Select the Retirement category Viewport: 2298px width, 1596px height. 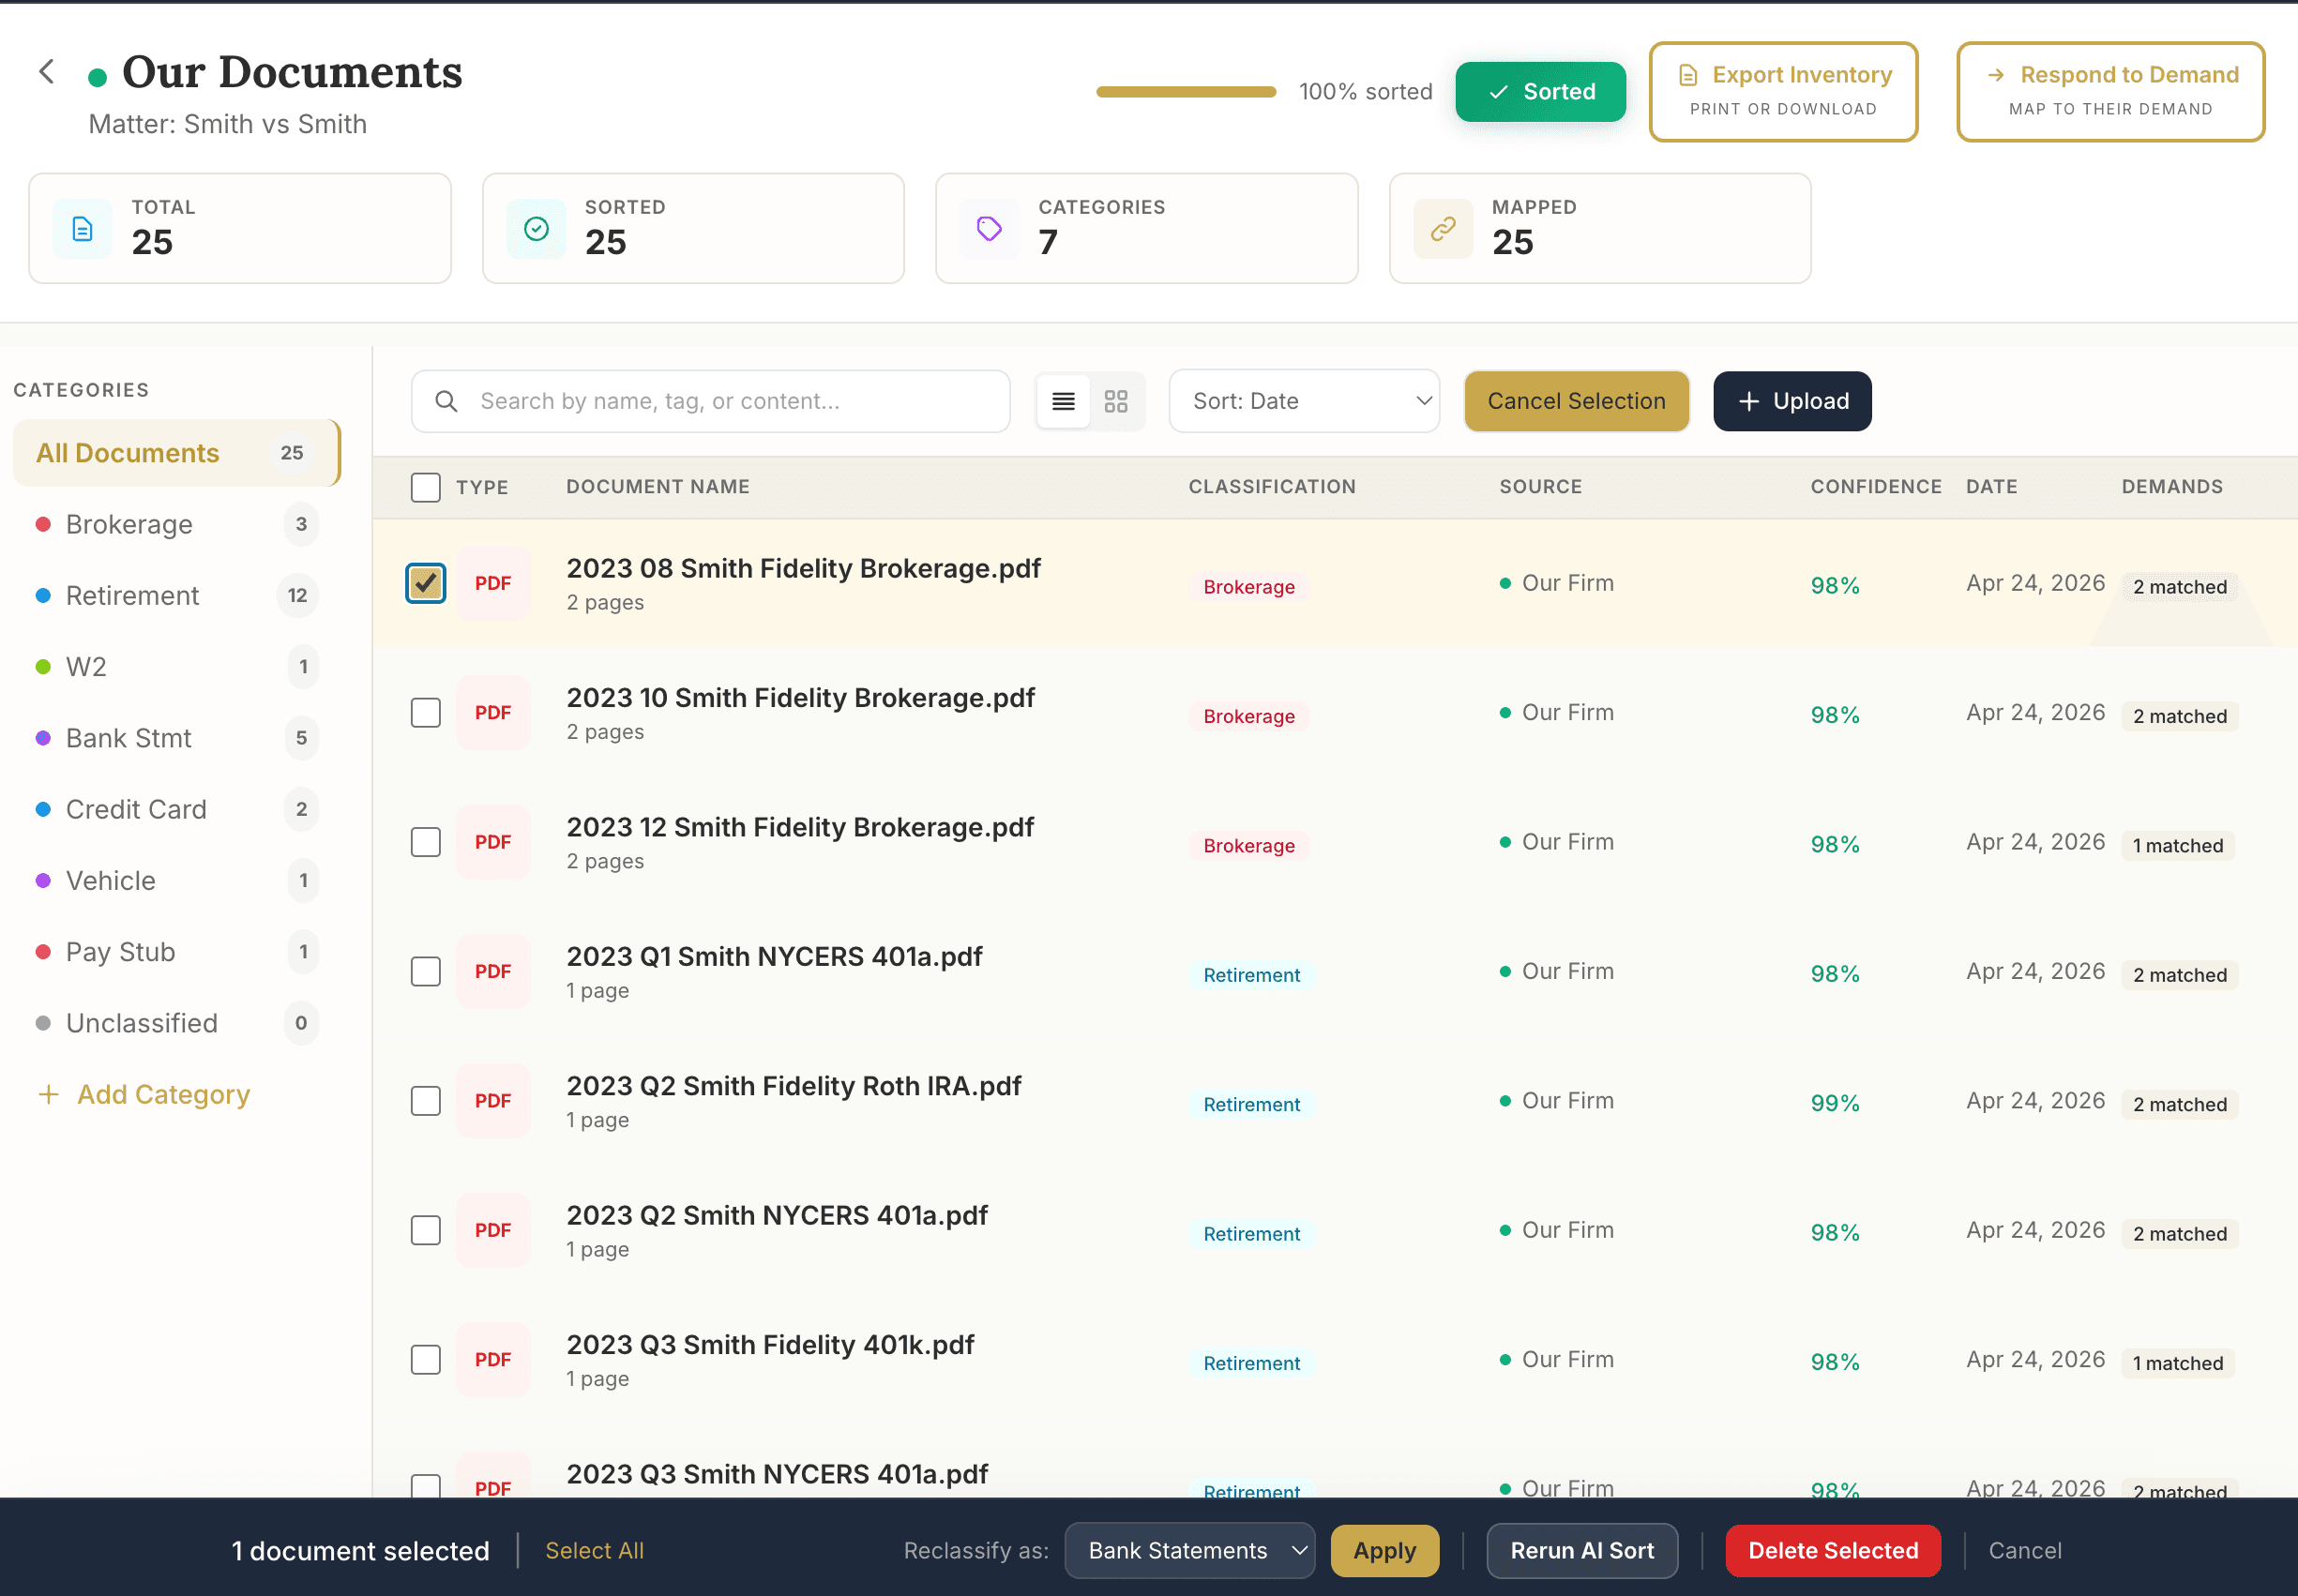pos(132,595)
